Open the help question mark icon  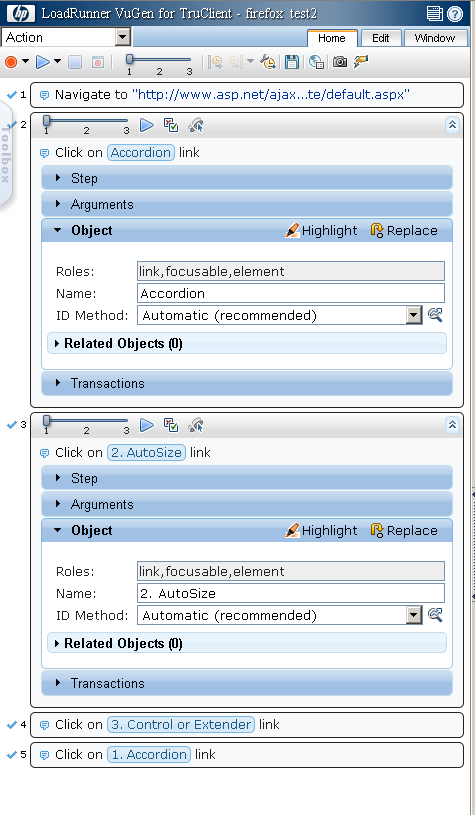(x=455, y=14)
